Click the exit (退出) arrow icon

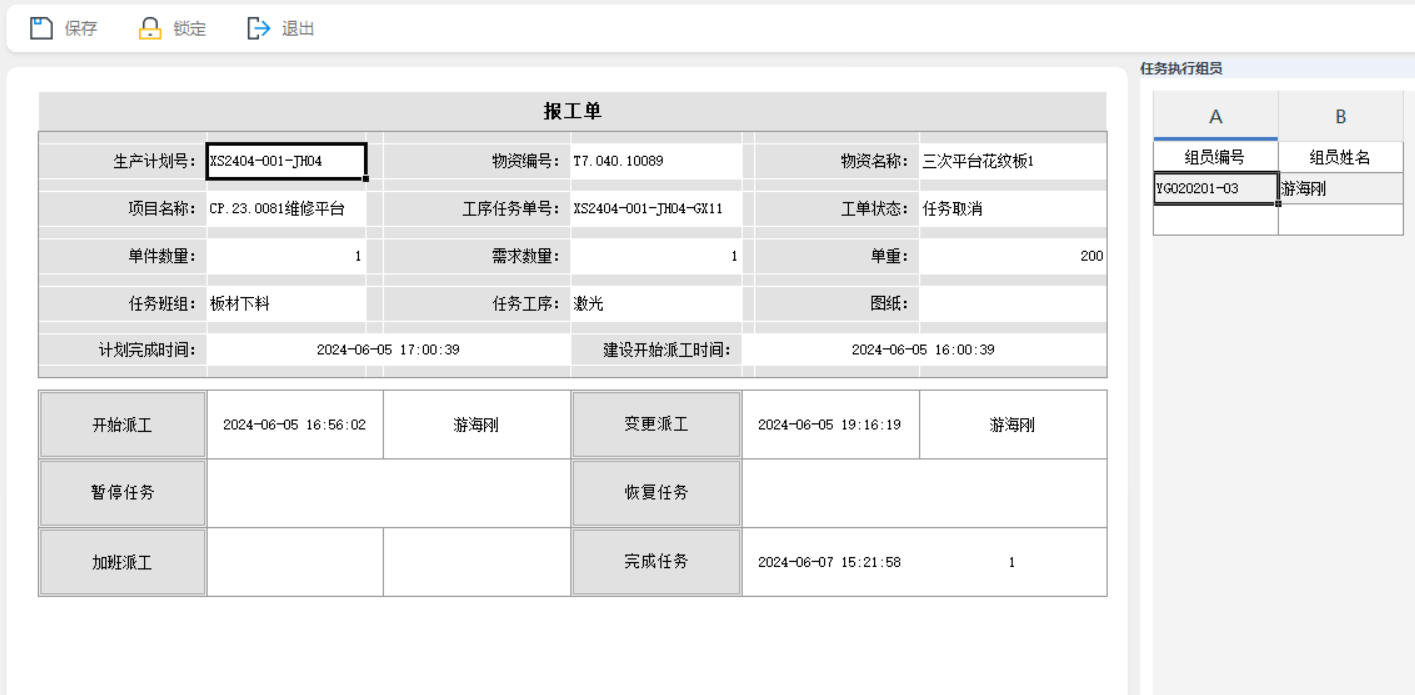click(x=259, y=28)
